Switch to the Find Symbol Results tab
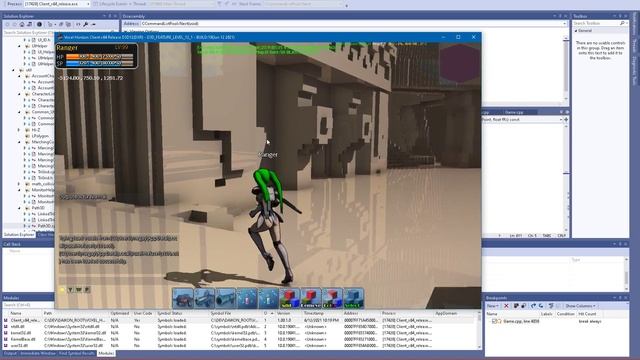This screenshot has width=640, height=360. coord(77,353)
